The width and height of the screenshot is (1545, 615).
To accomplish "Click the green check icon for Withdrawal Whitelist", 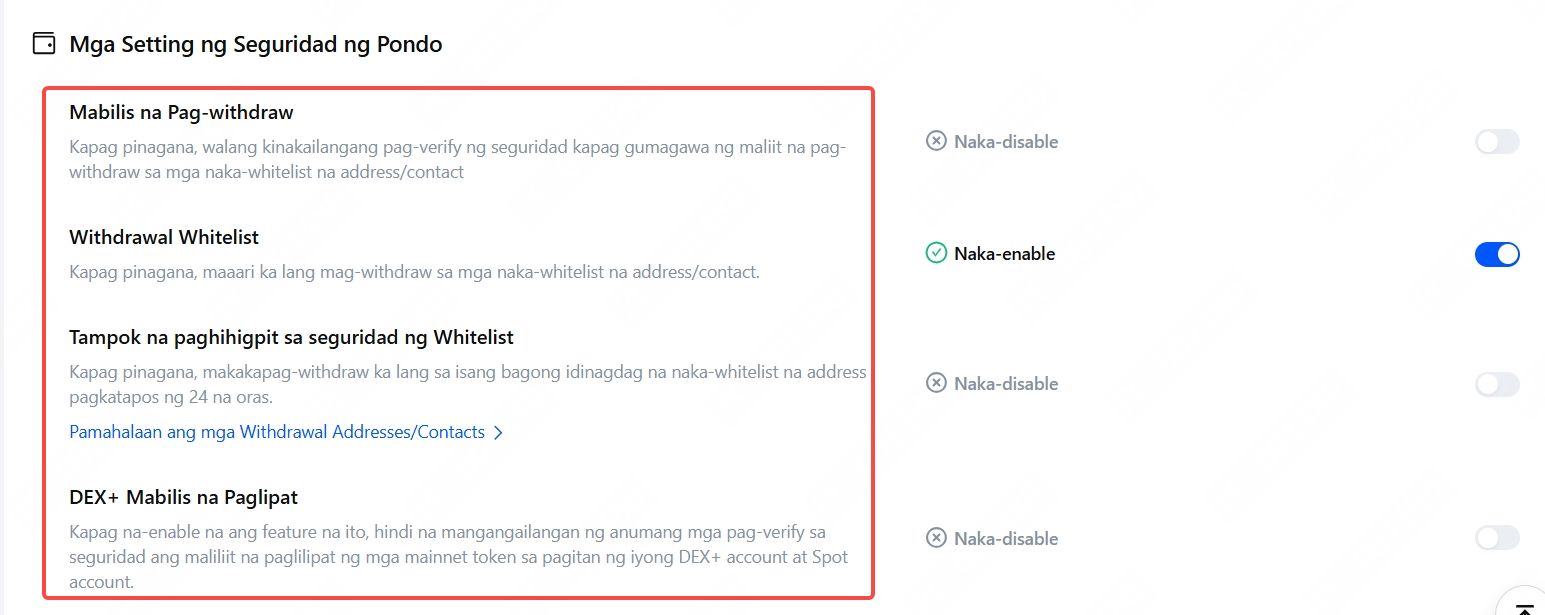I will click(936, 254).
